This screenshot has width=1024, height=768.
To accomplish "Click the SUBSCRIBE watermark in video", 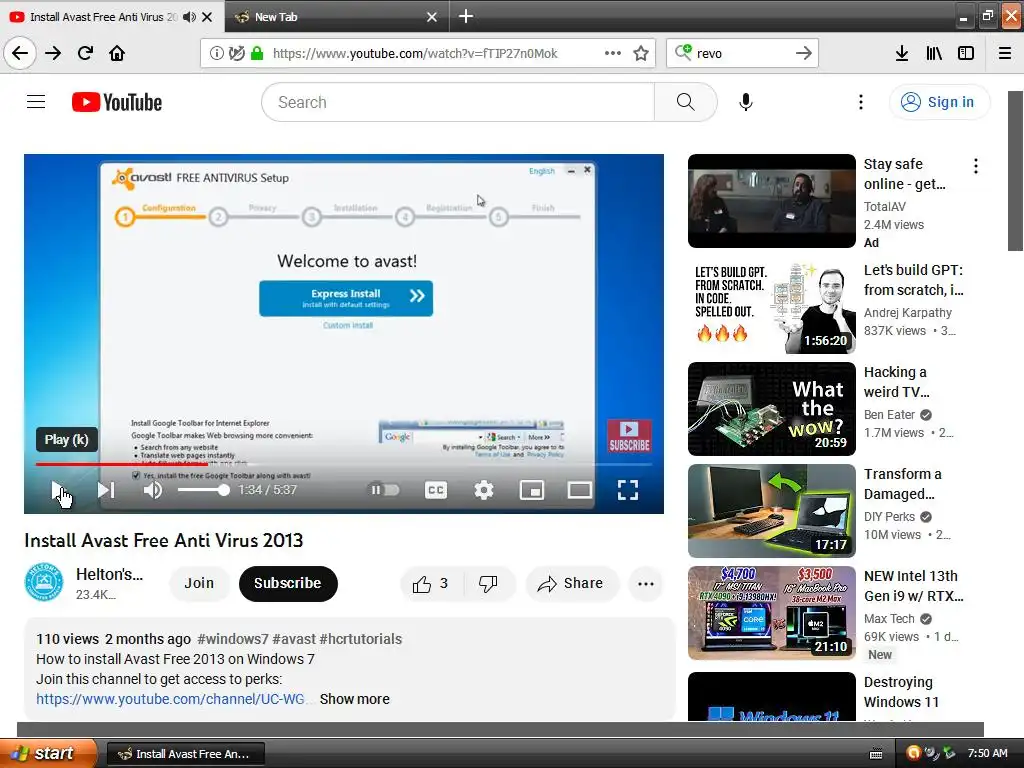I will pos(629,436).
